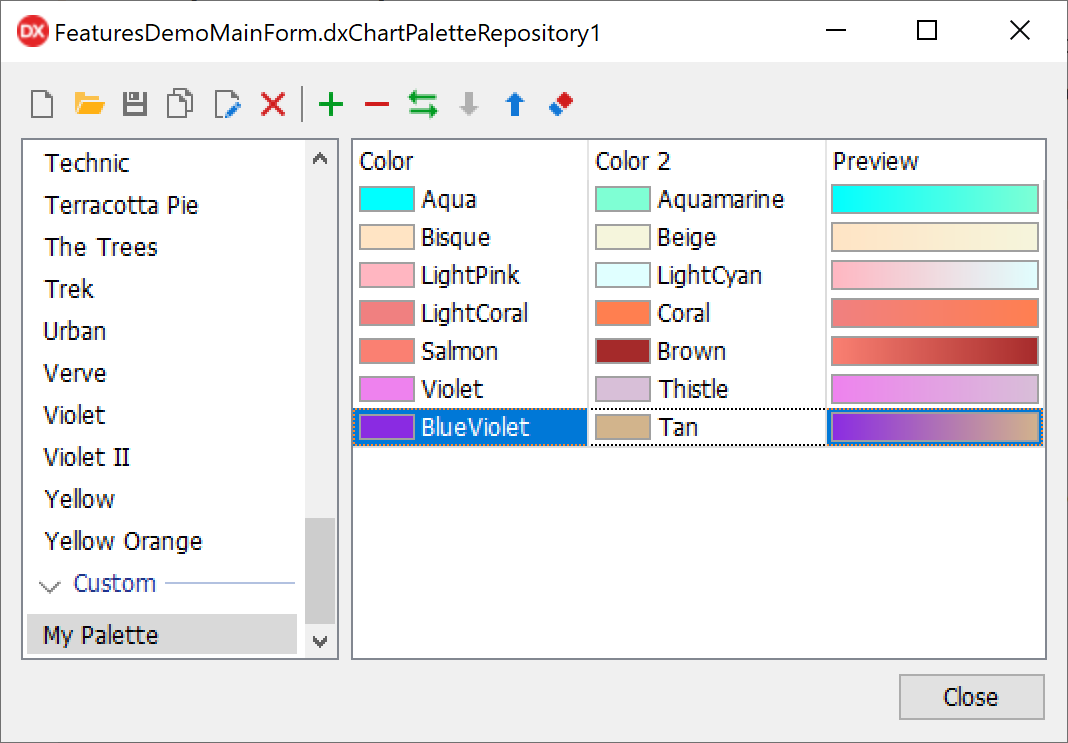Move color up with blue arrow

pyautogui.click(x=515, y=104)
